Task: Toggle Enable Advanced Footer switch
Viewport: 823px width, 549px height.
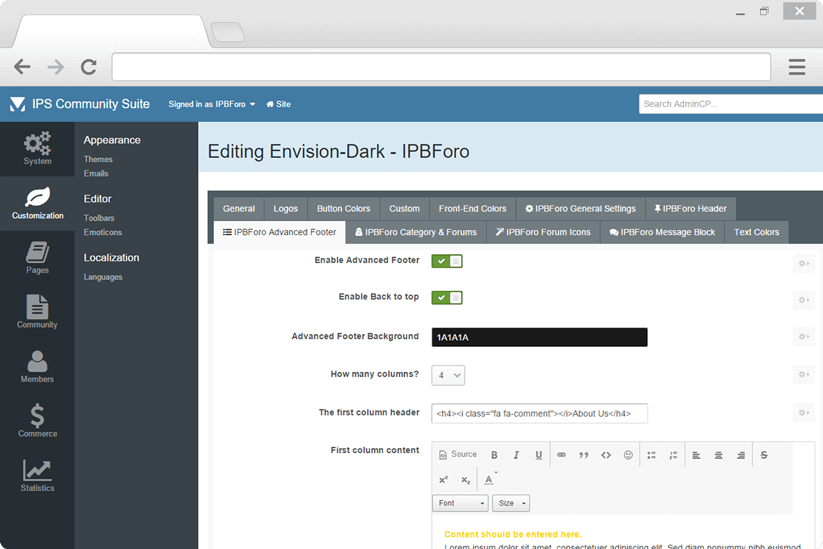Action: pyautogui.click(x=447, y=261)
